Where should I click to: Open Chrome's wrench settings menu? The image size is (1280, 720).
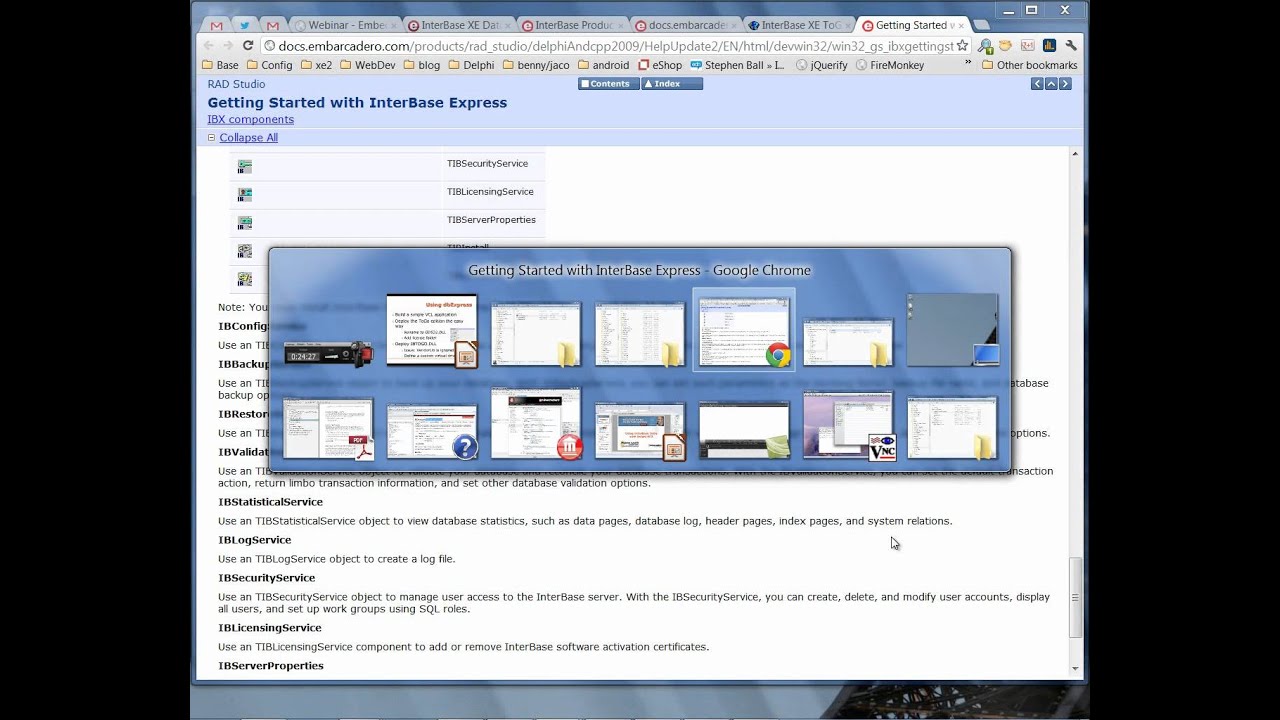click(1071, 45)
